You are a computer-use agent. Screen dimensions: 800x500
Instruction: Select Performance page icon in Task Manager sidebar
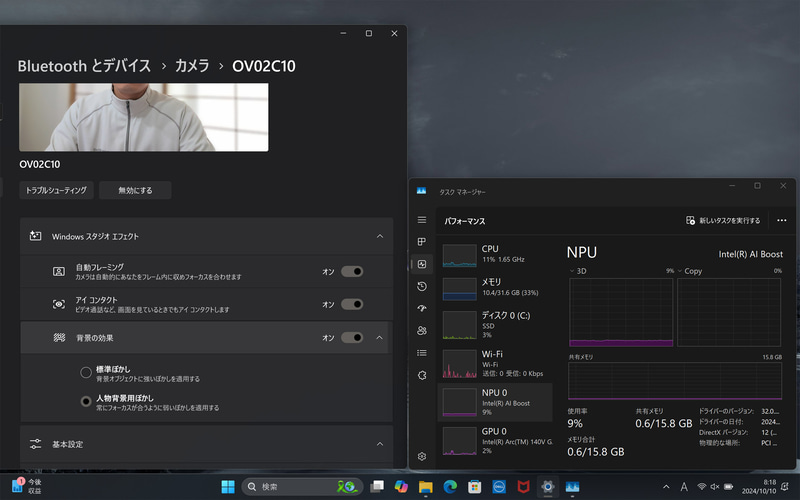422,264
